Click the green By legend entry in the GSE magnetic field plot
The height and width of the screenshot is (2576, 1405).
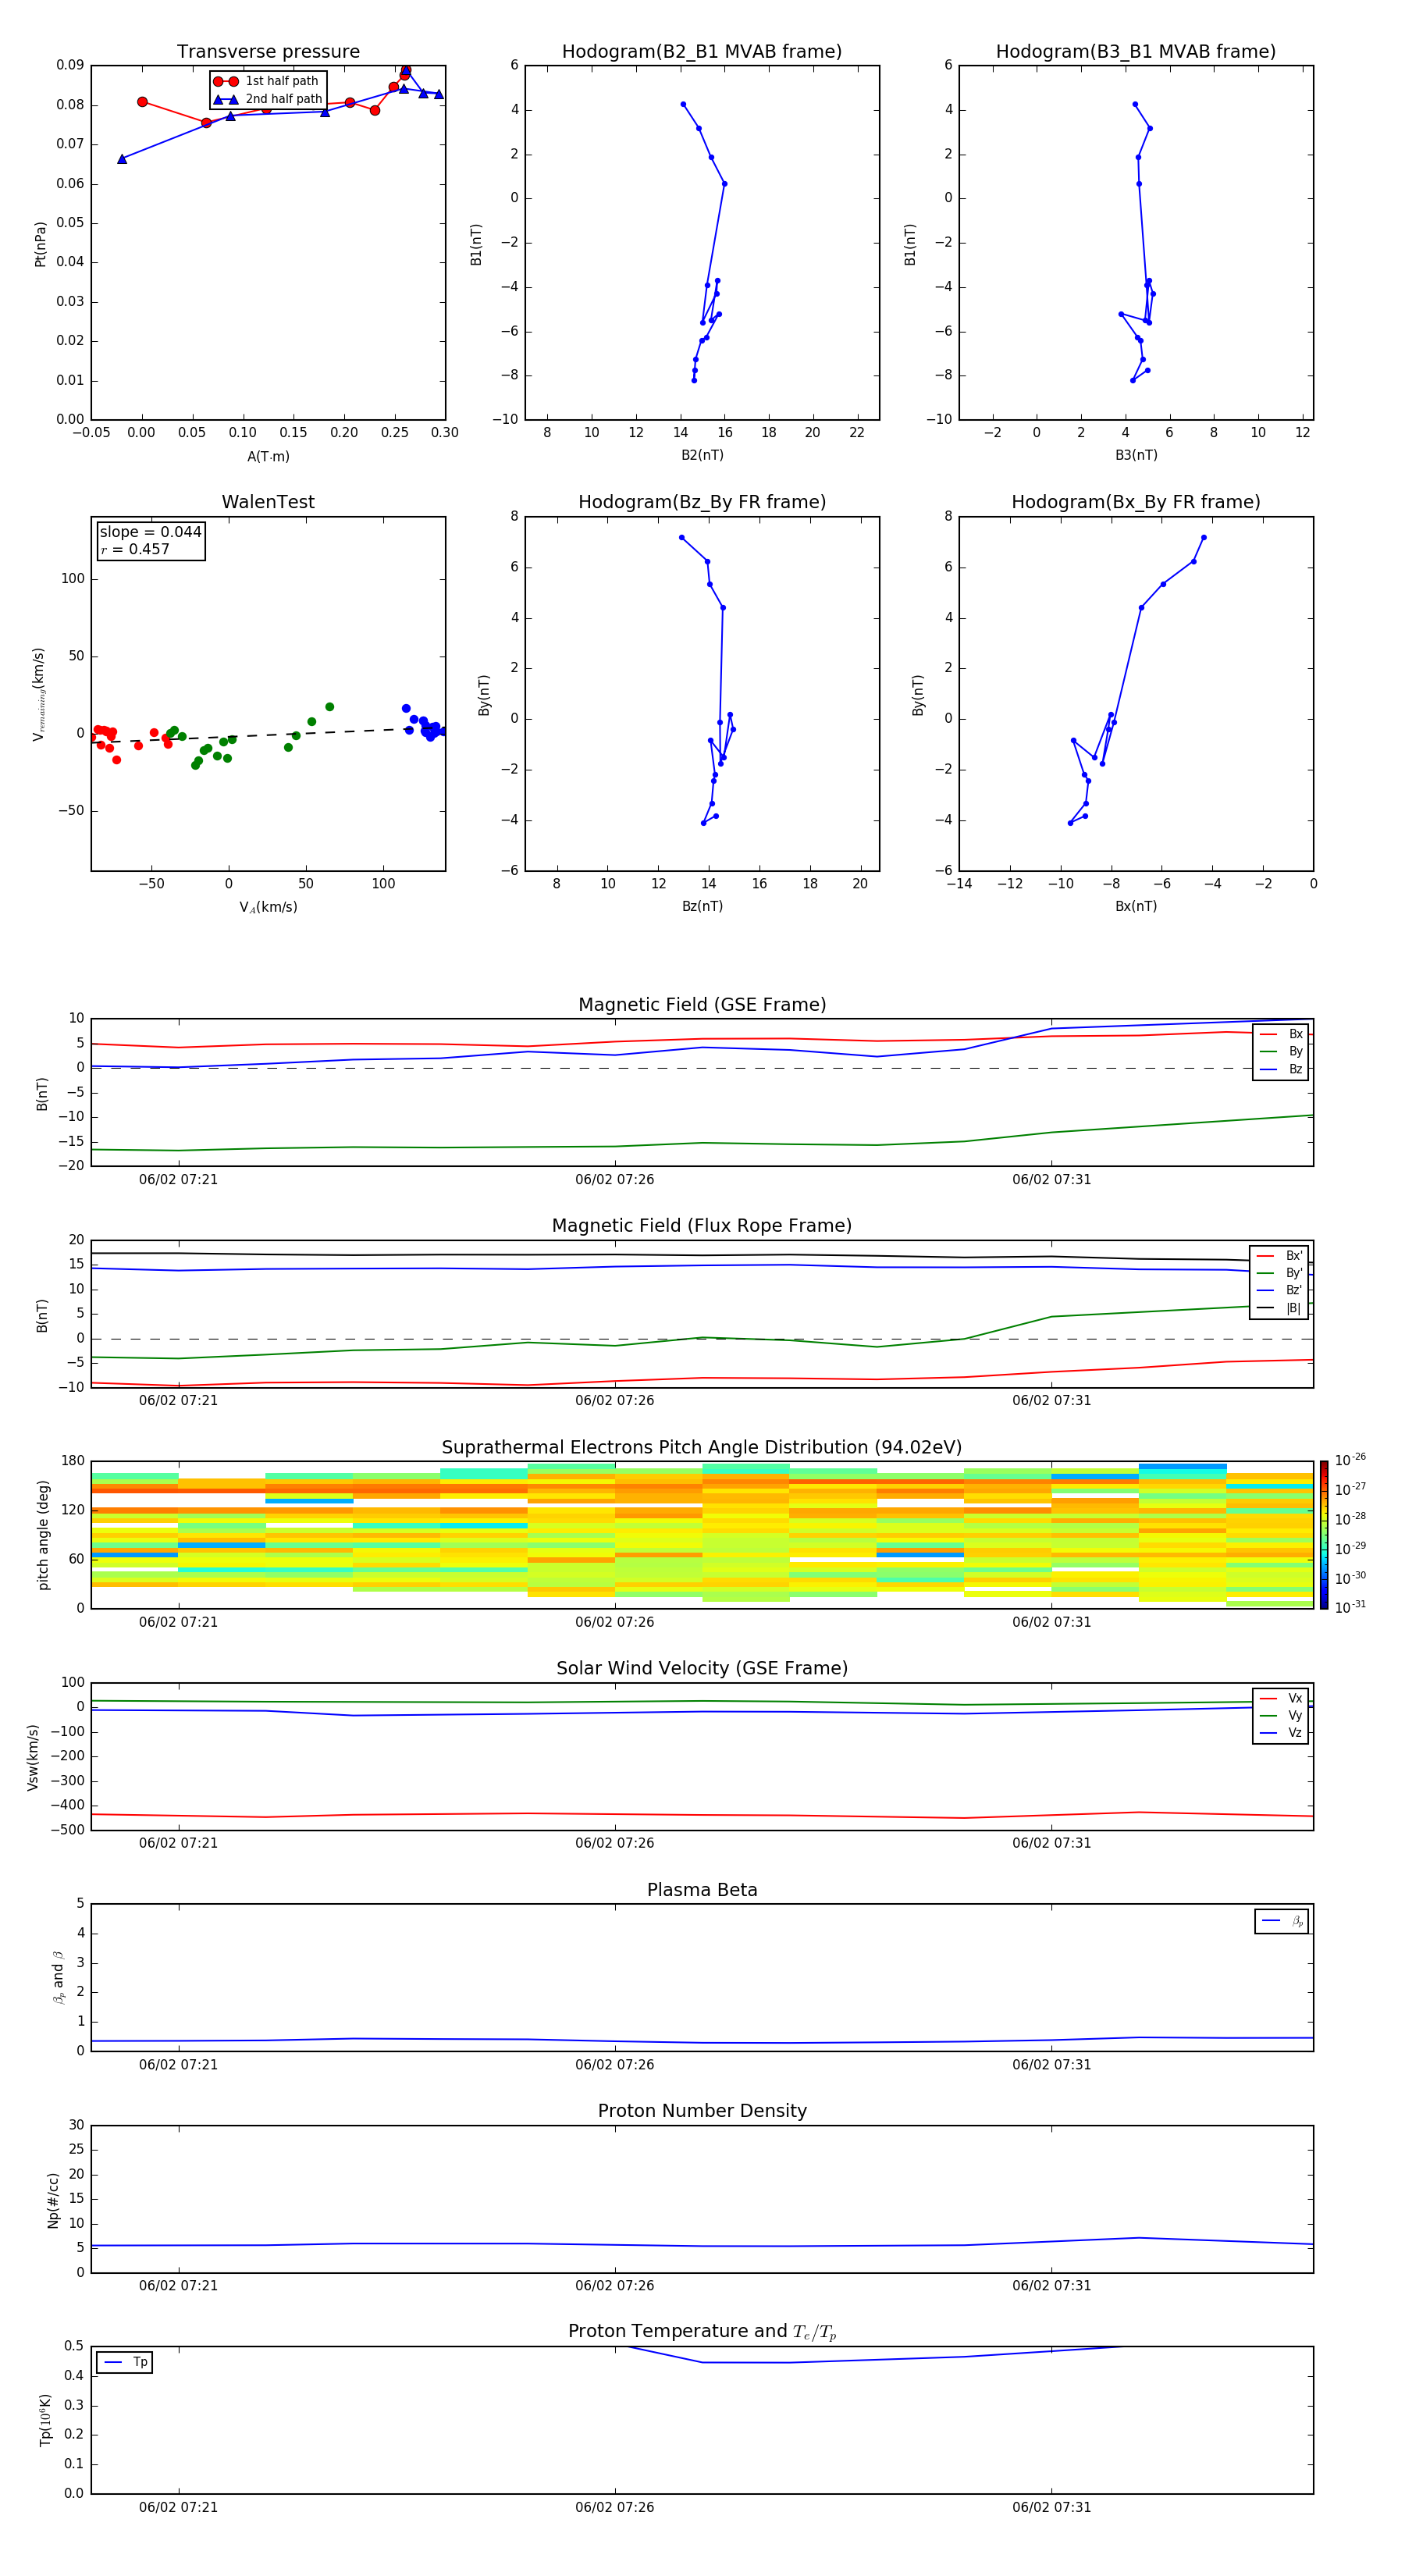(1281, 1052)
